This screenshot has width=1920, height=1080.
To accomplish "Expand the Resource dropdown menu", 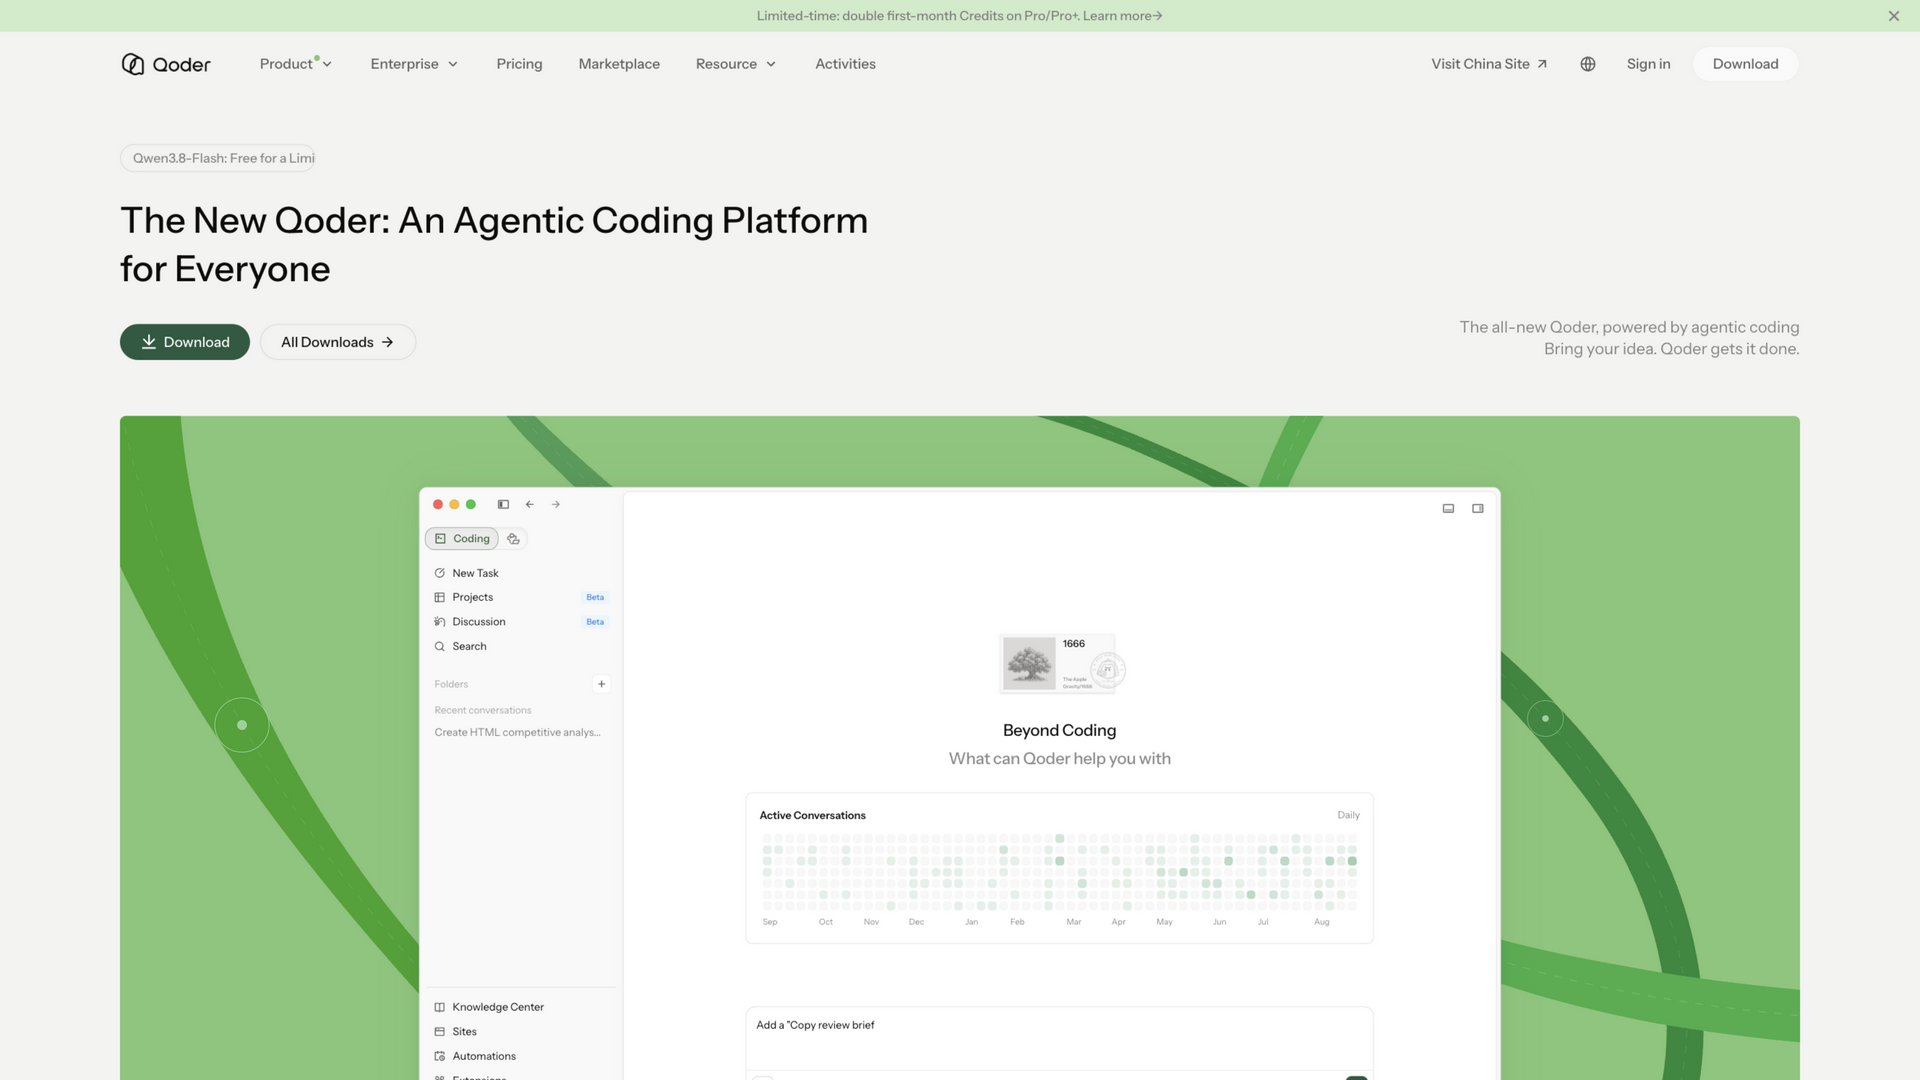I will tap(736, 64).
